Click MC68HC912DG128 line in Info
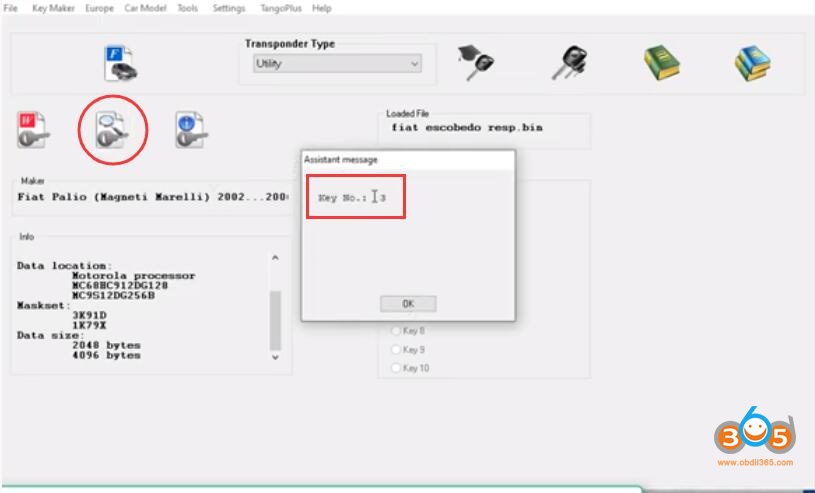Viewport: 815px width, 493px height. 120,286
